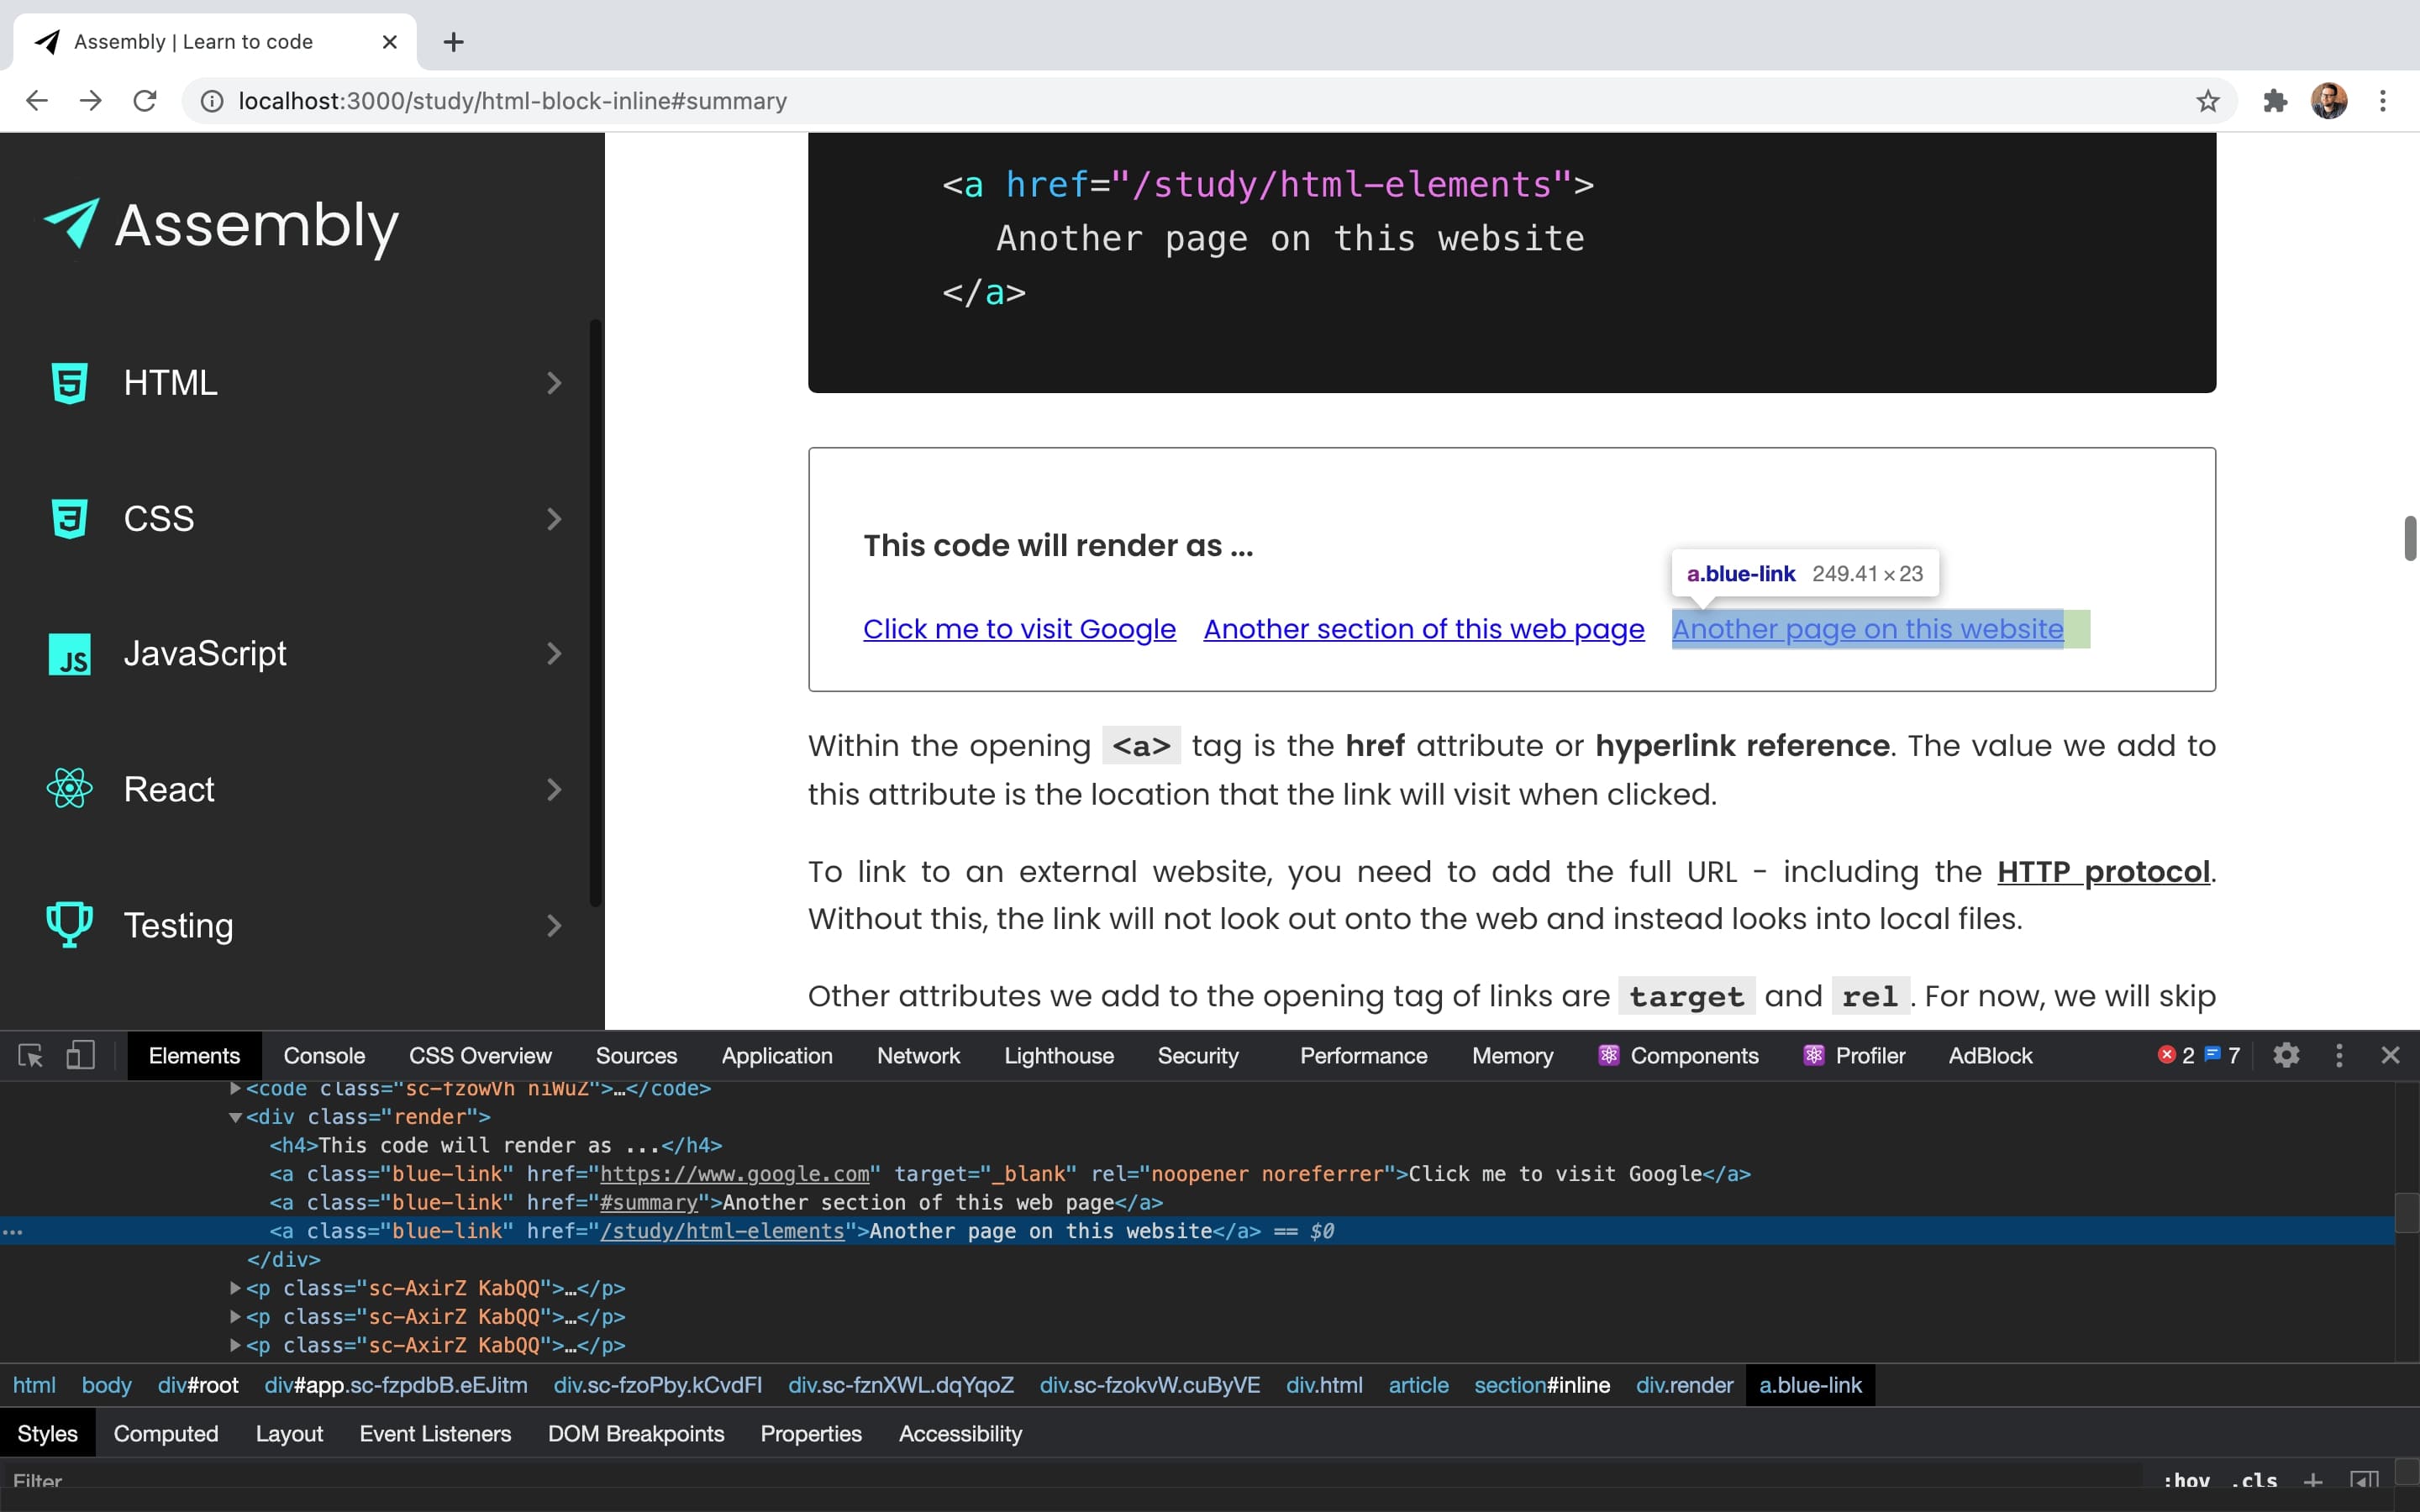Toggle the computed styles sidebar icon
This screenshot has width=2420, height=1512.
point(2365,1481)
